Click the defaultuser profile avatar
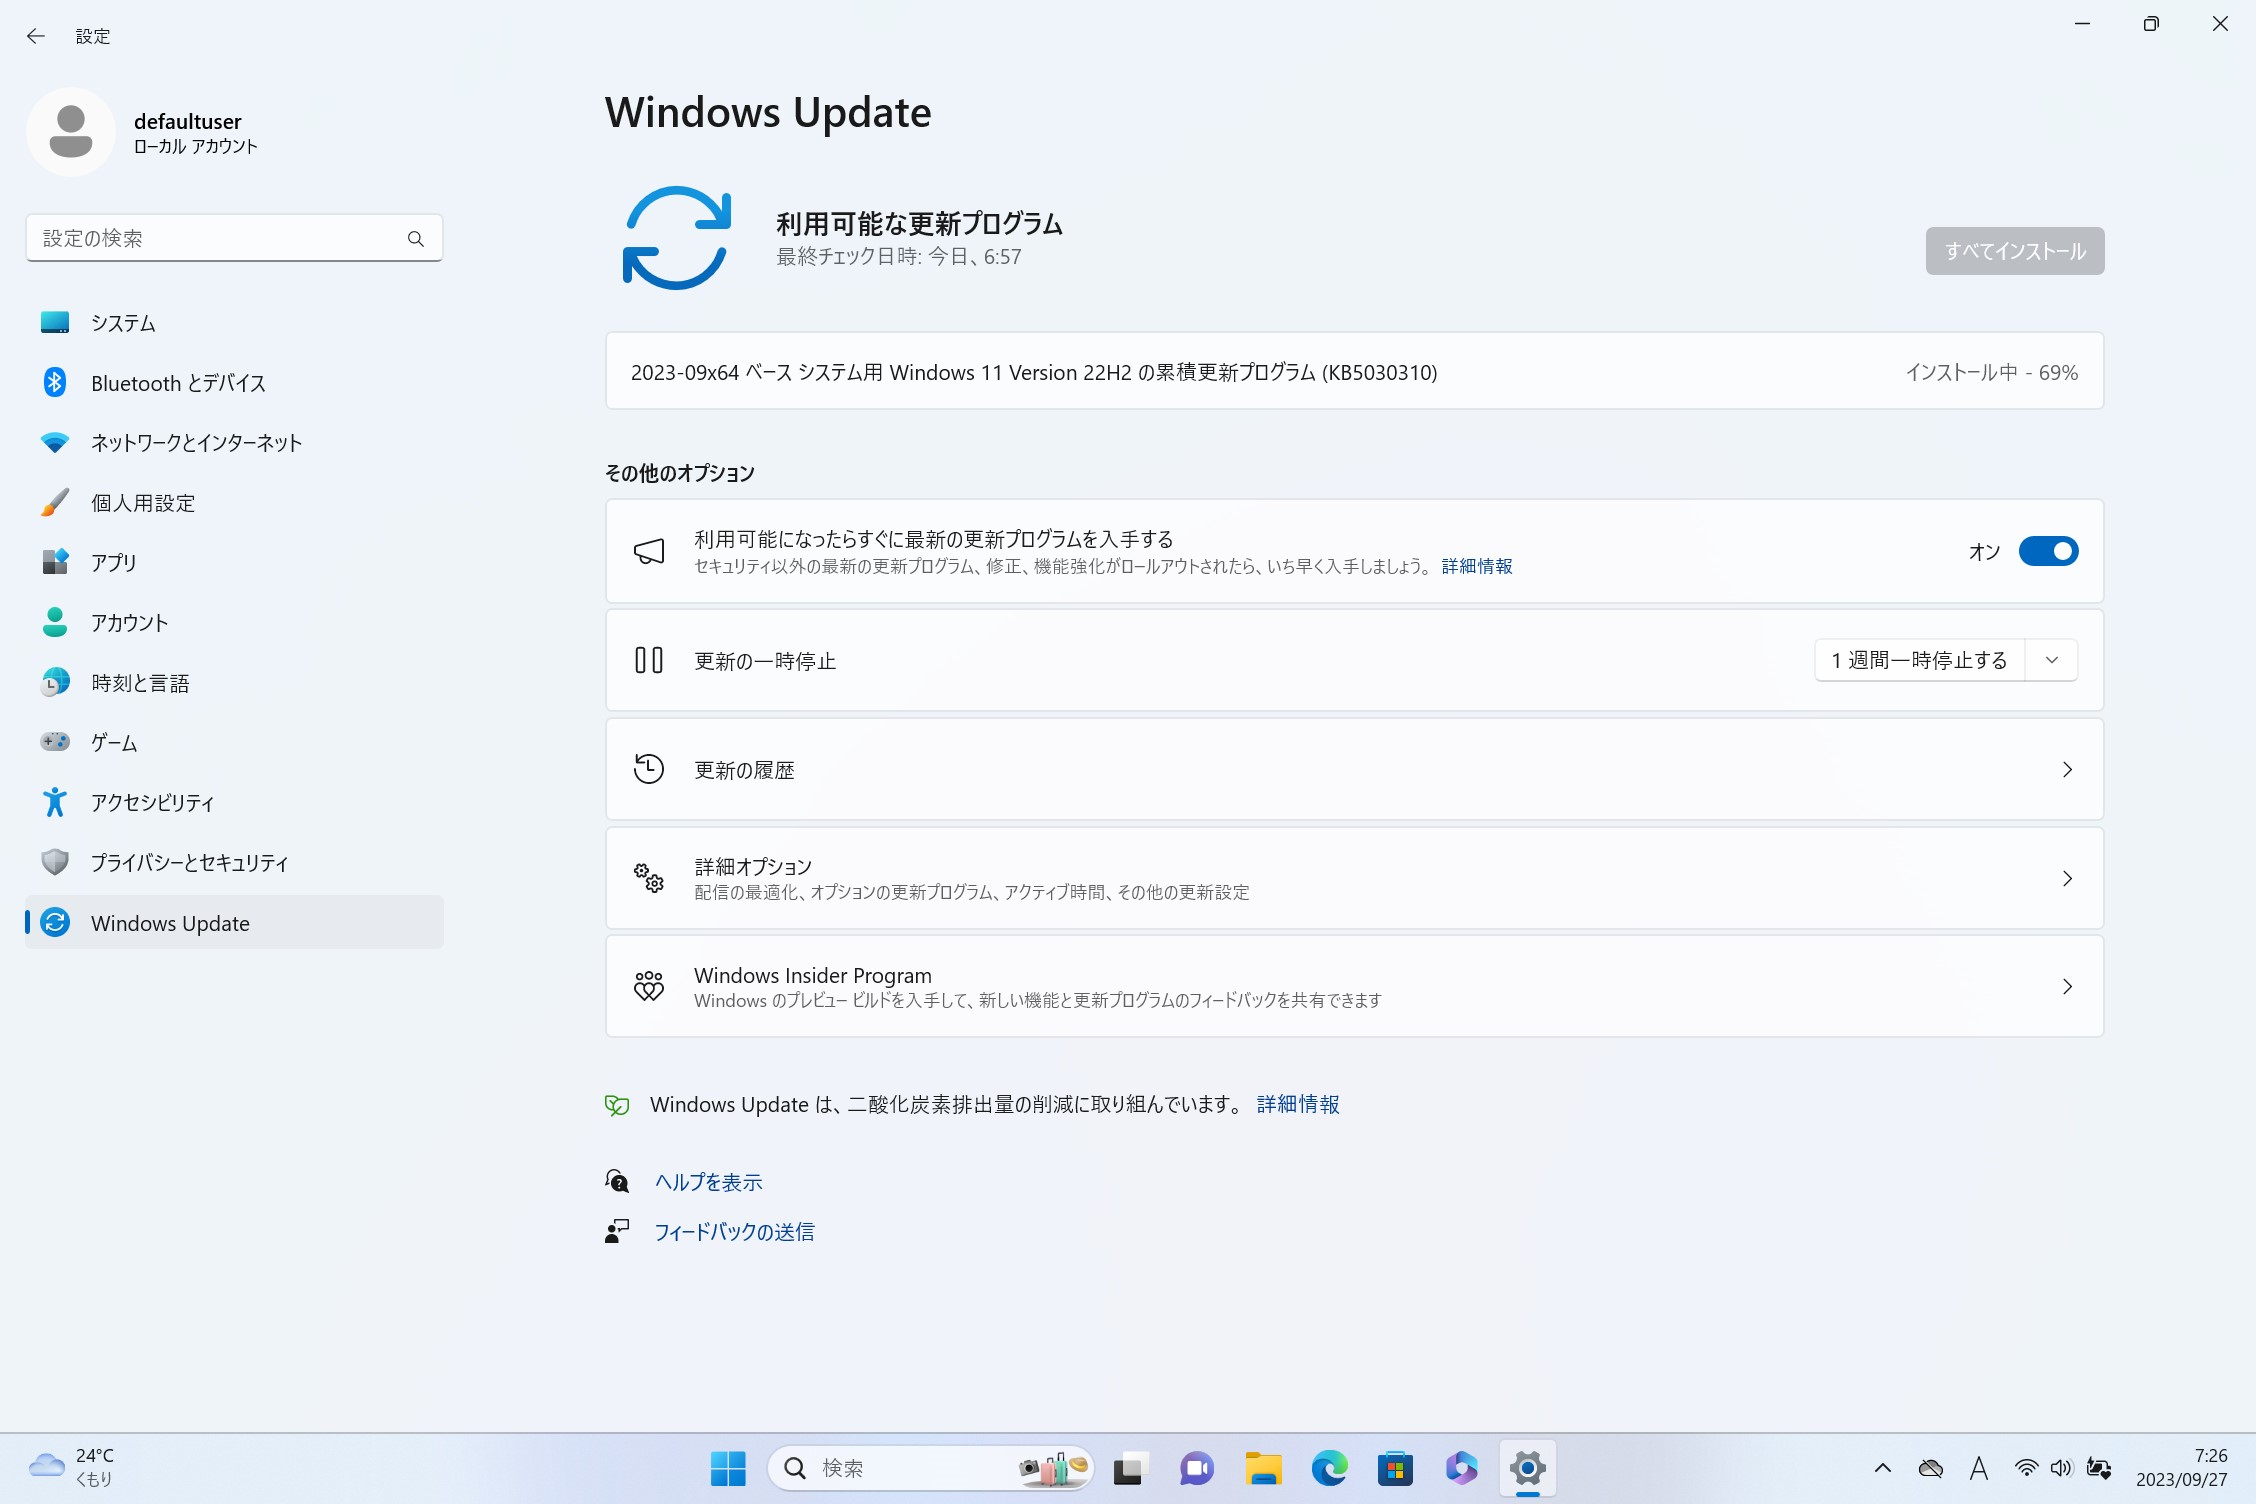Image resolution: width=2256 pixels, height=1504 pixels. pos(71,131)
